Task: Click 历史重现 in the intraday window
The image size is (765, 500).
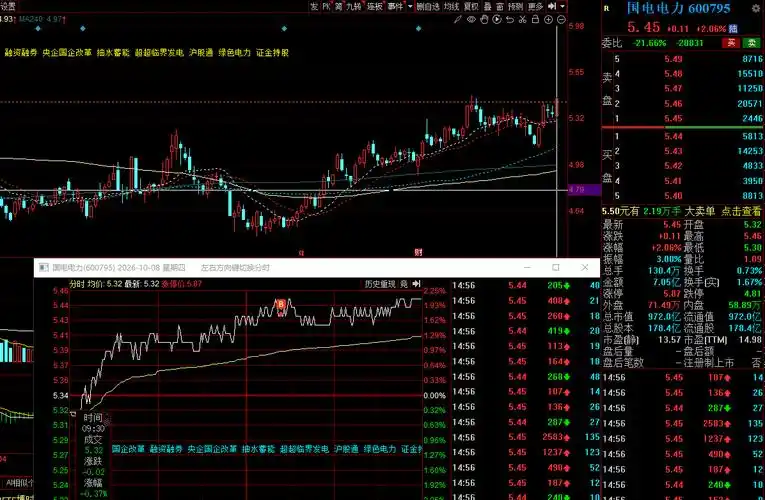Action: (380, 284)
